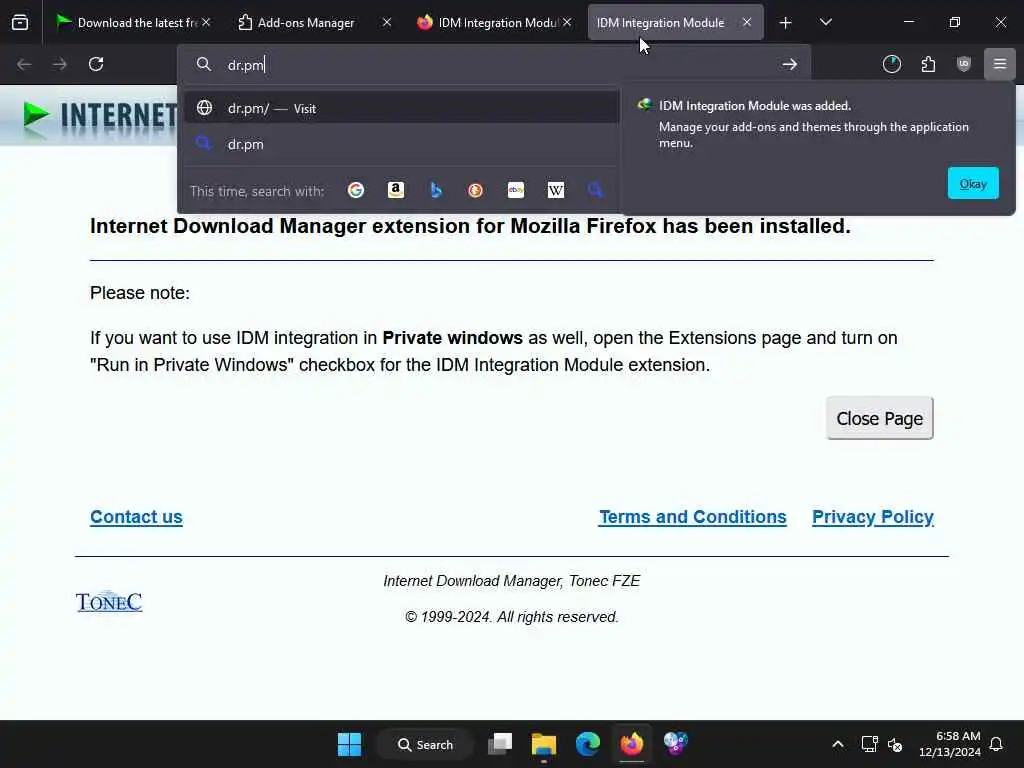Click the Firefox taskbar icon

pyautogui.click(x=632, y=744)
